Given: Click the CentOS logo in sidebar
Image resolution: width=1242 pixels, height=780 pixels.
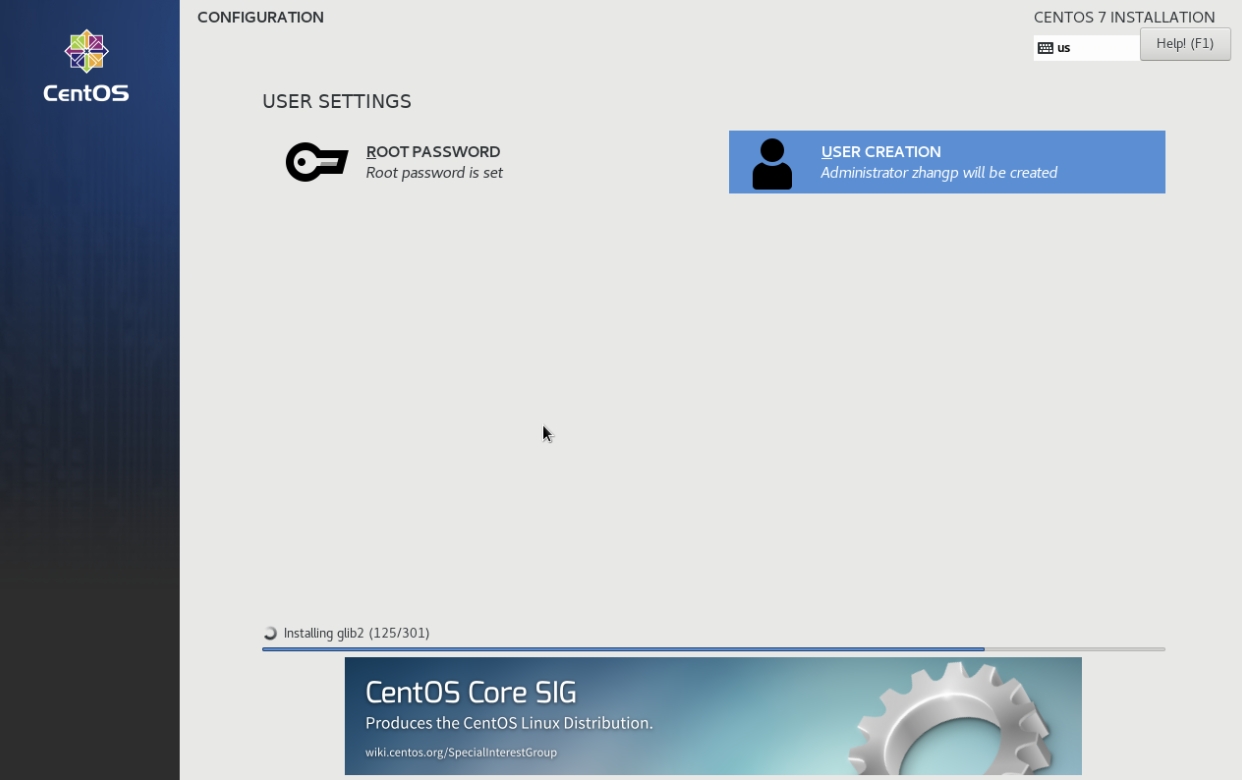Looking at the screenshot, I should click(x=86, y=66).
